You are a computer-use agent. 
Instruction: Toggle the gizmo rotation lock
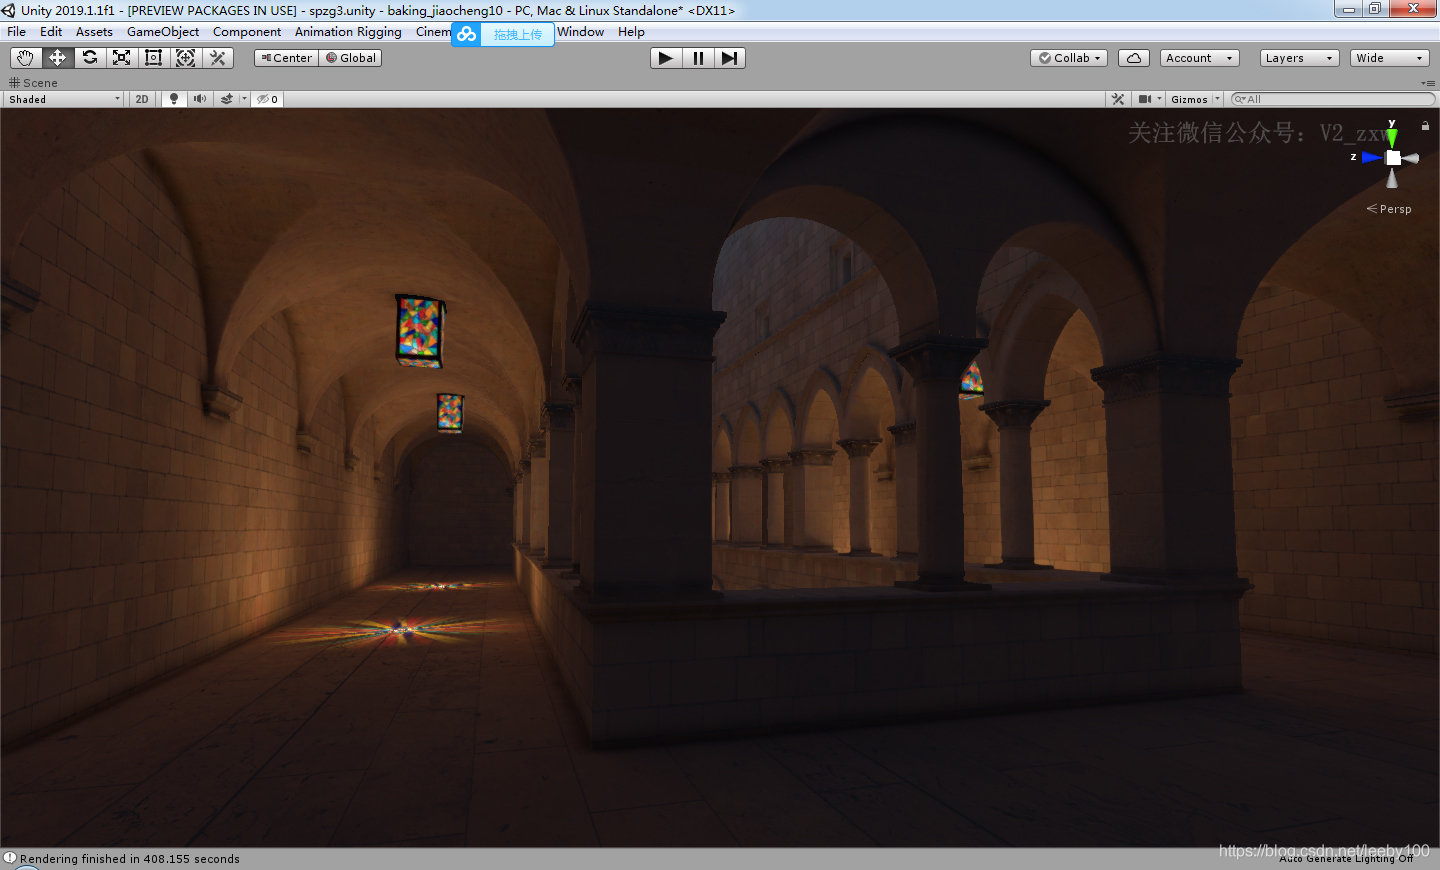[x=1425, y=126]
